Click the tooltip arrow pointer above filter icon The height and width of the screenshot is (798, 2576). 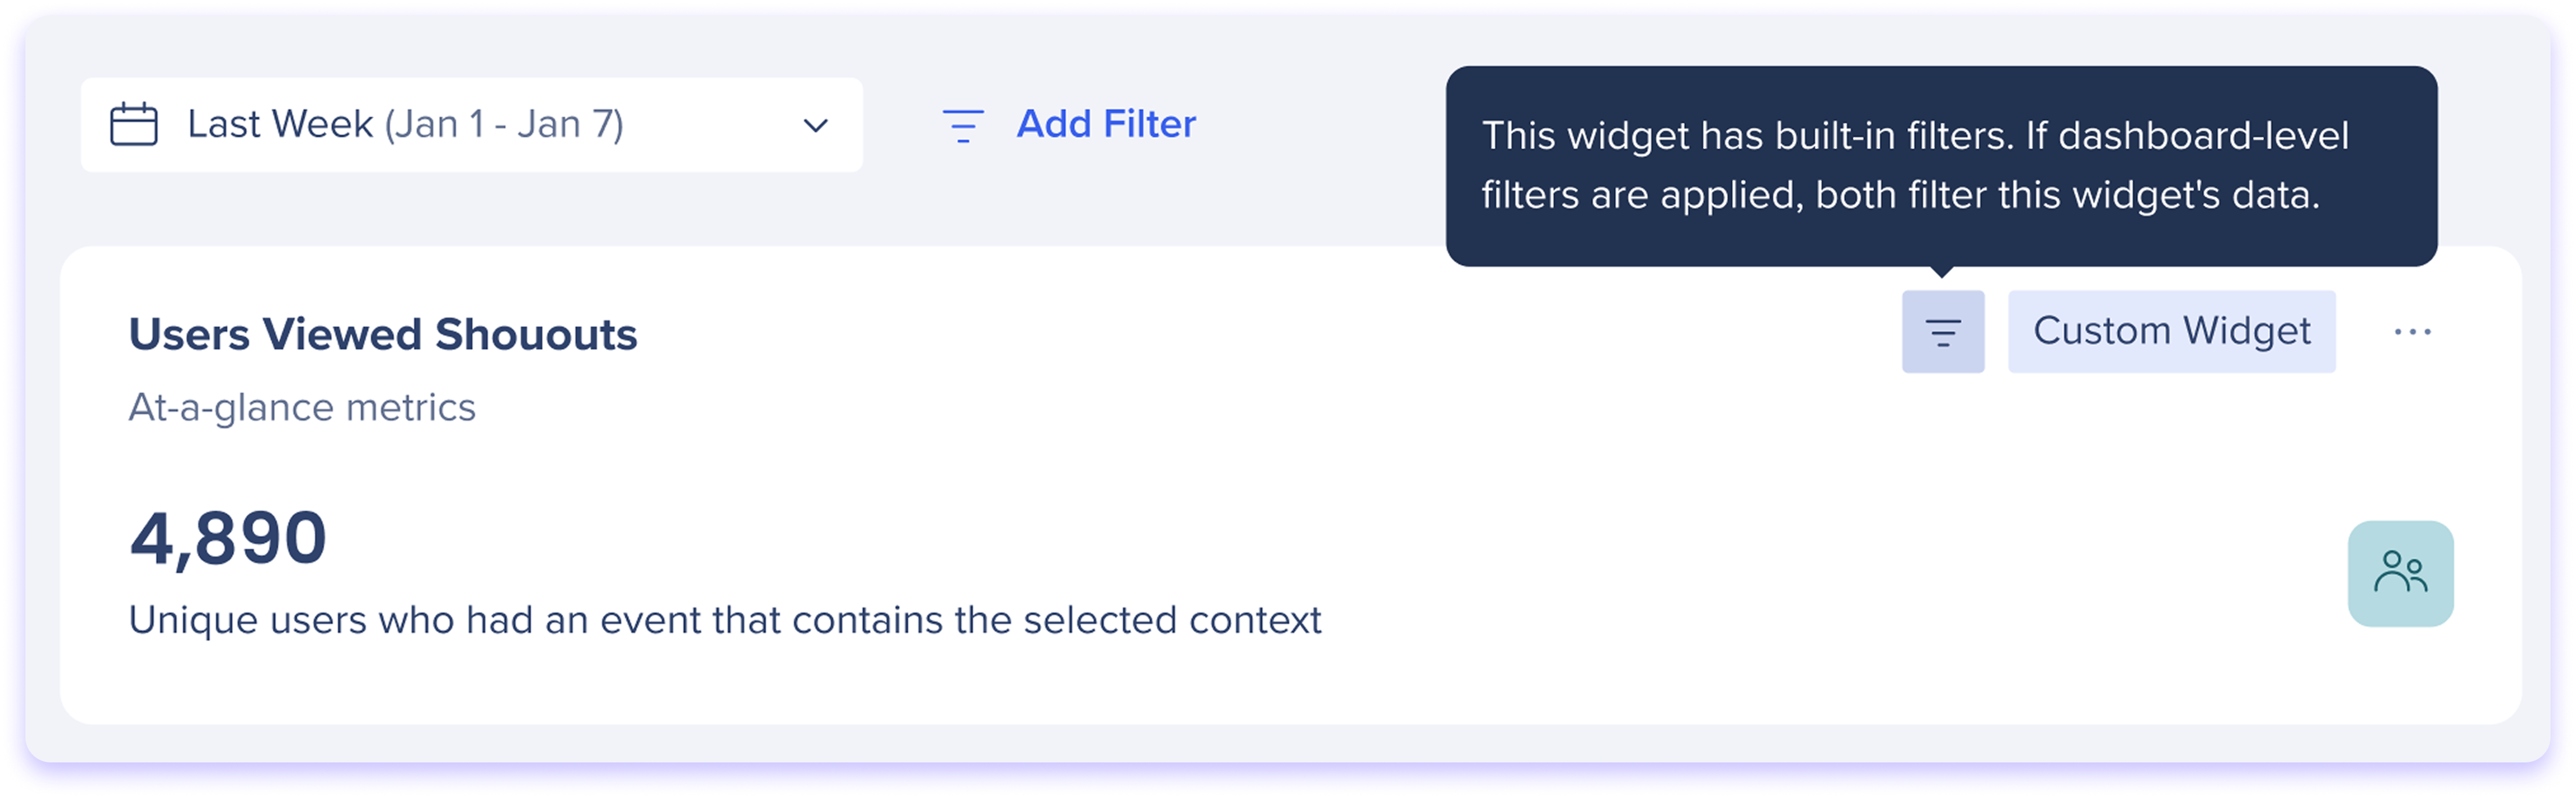[x=1942, y=271]
